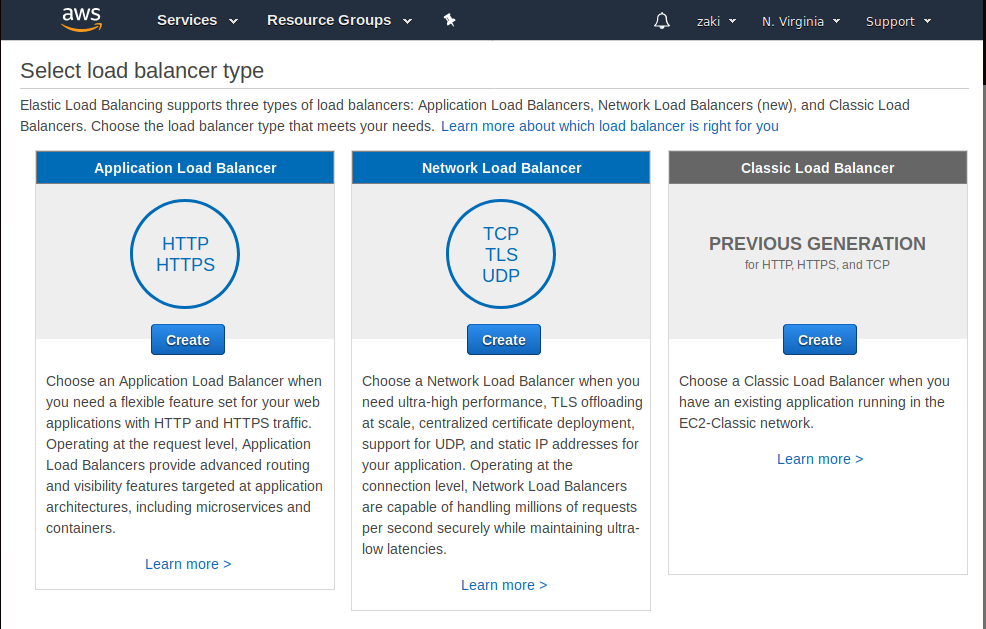Open Learn more under Network Load Balancer
Image resolution: width=986 pixels, height=629 pixels.
(x=504, y=585)
